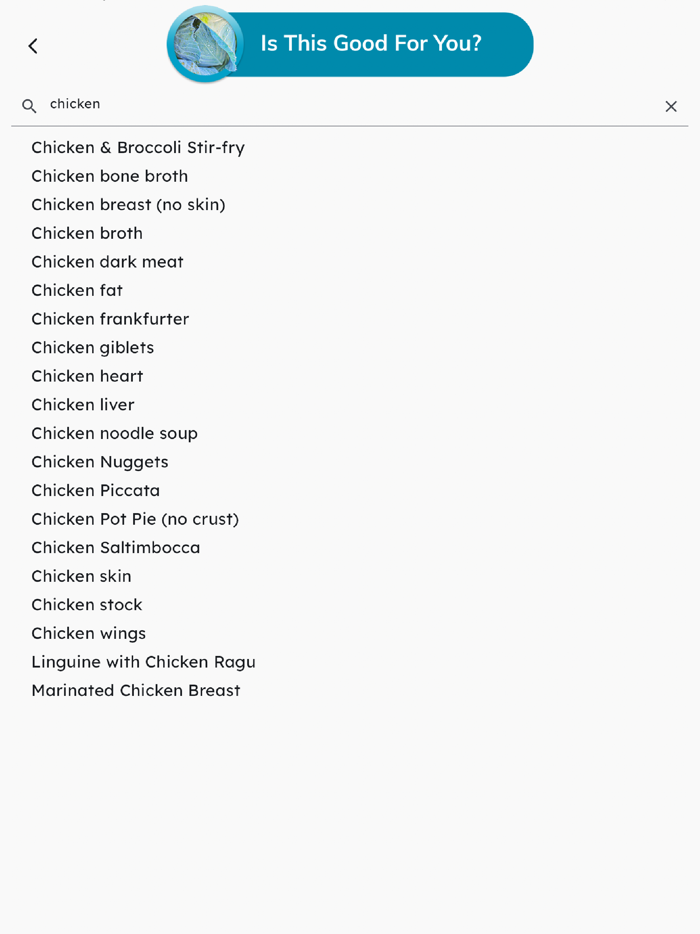Select 'Chicken Nuggets' from results
Viewport: 700px width, 934px height.
point(100,462)
